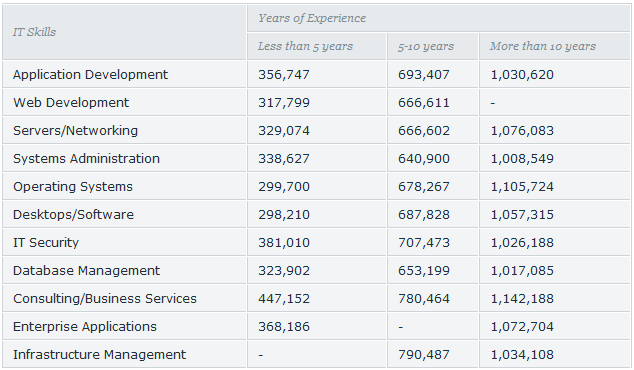Click the Desktops/Software row label
This screenshot has height=370, width=634.
pos(73,214)
